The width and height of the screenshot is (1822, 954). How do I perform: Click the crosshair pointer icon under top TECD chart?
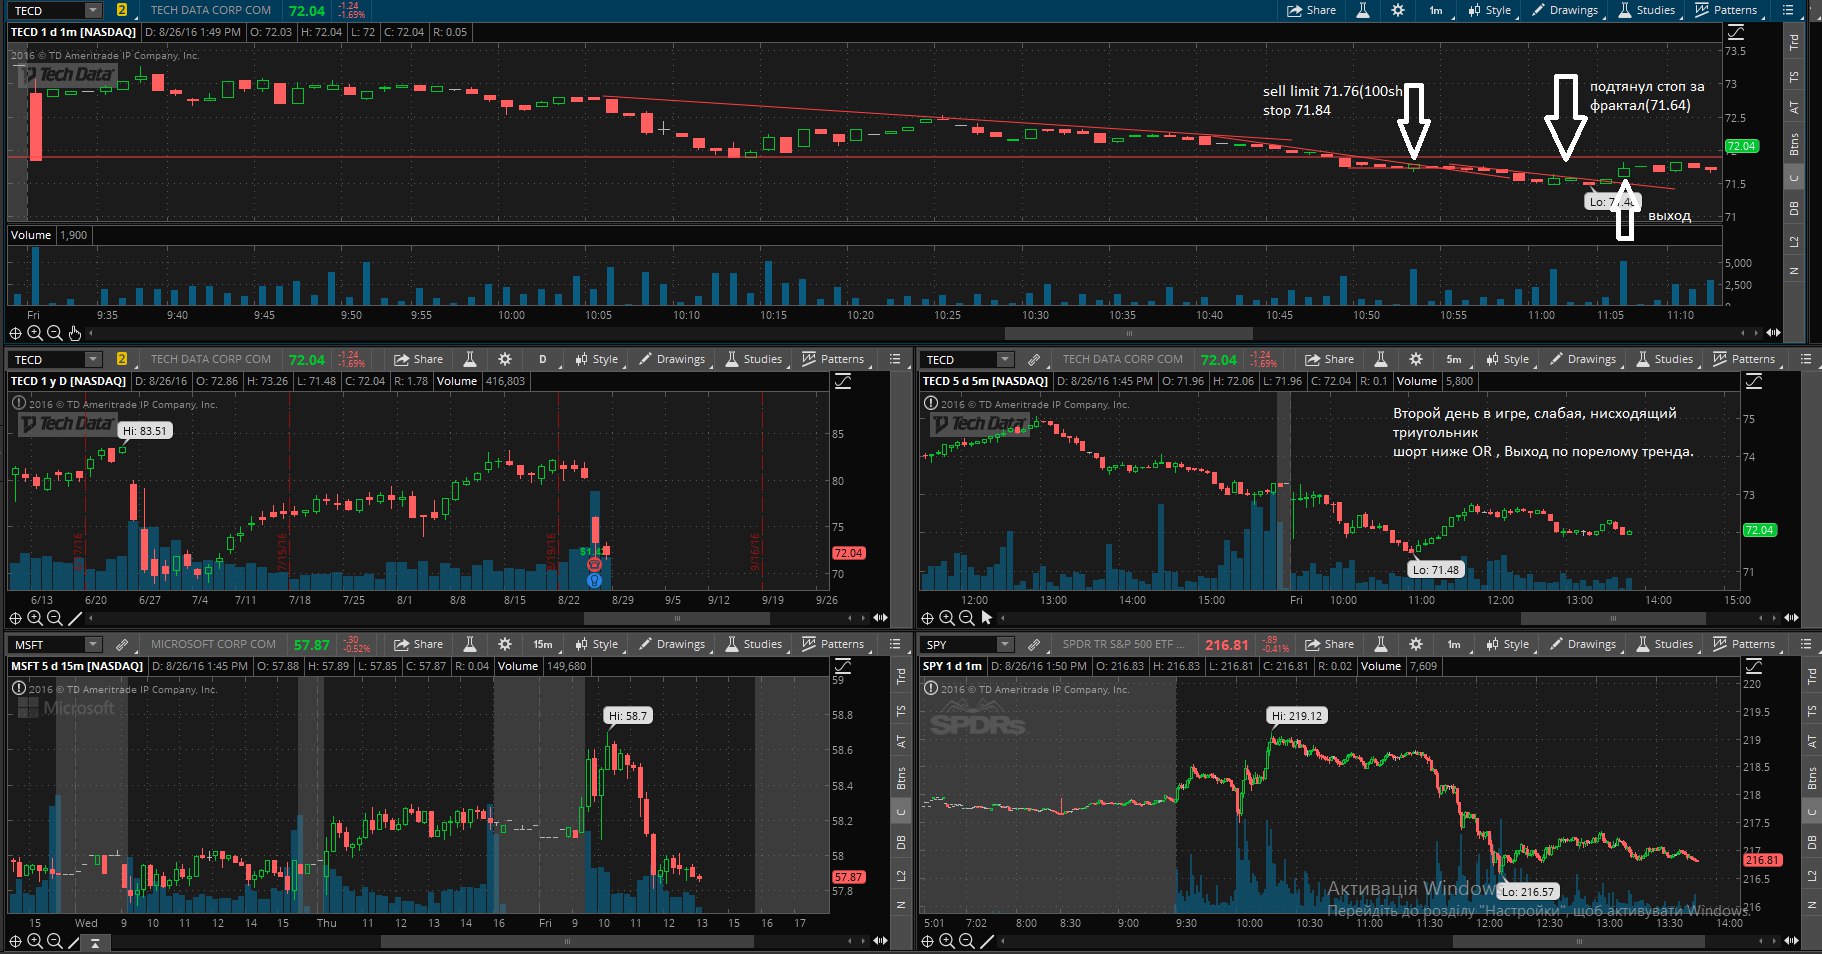point(15,334)
